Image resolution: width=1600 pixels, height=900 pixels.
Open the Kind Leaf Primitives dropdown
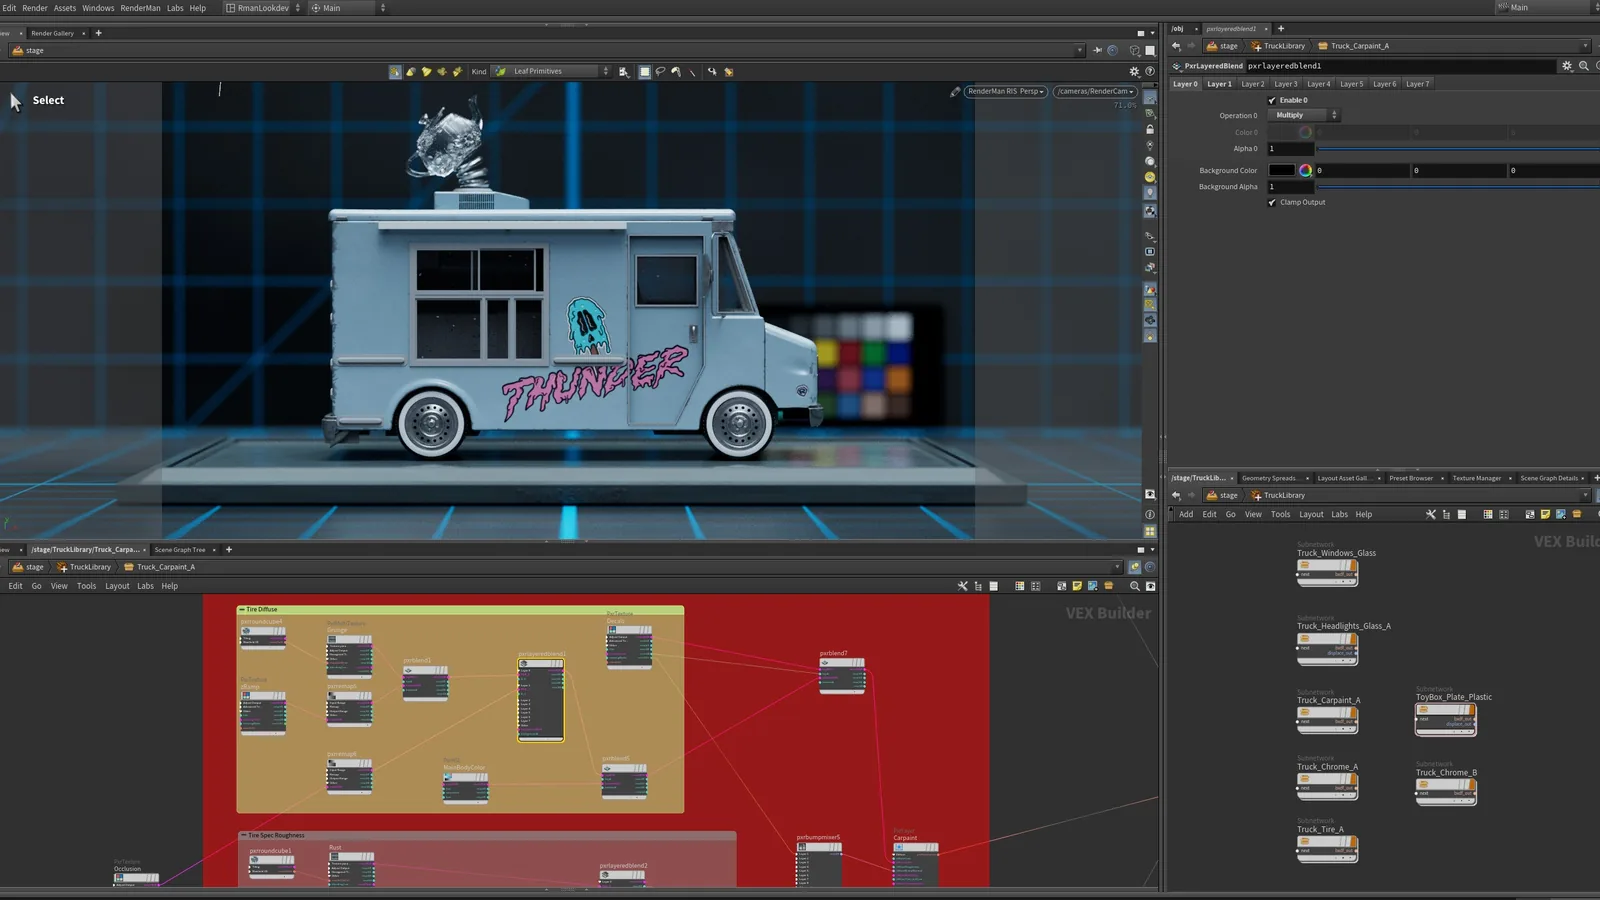tap(550, 72)
